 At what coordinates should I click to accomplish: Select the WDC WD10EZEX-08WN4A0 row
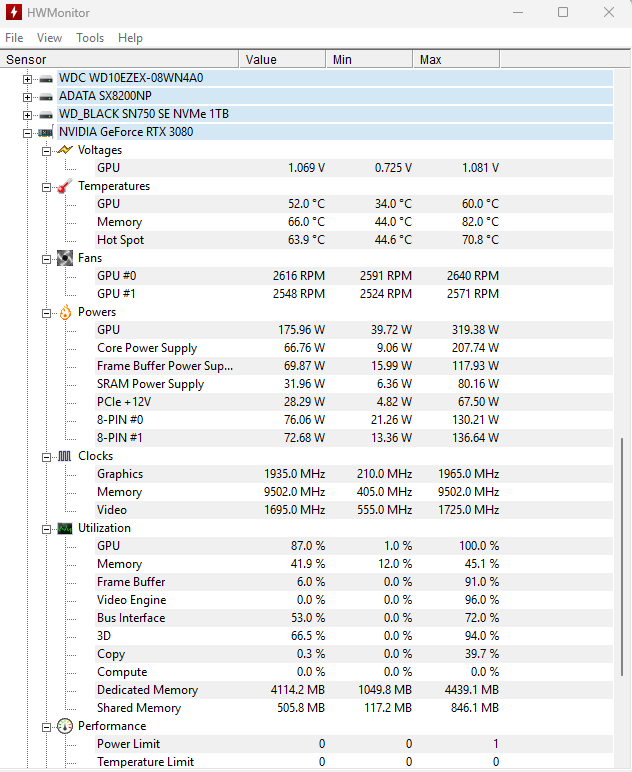[x=335, y=78]
